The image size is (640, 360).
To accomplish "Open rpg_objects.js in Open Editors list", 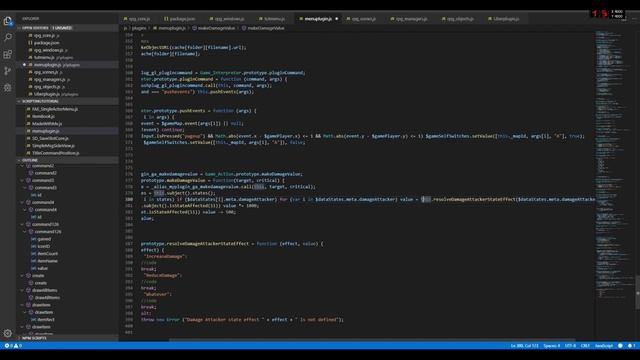I will click(67, 87).
